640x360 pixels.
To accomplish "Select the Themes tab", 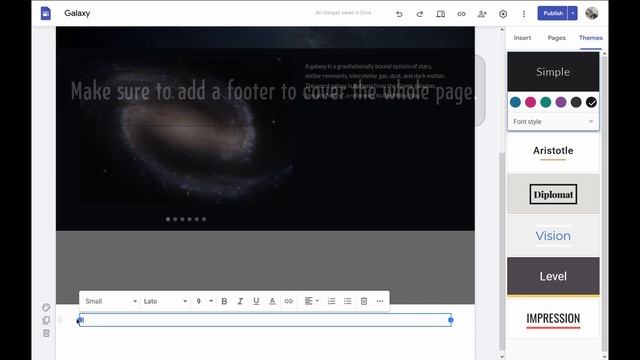I will click(591, 38).
